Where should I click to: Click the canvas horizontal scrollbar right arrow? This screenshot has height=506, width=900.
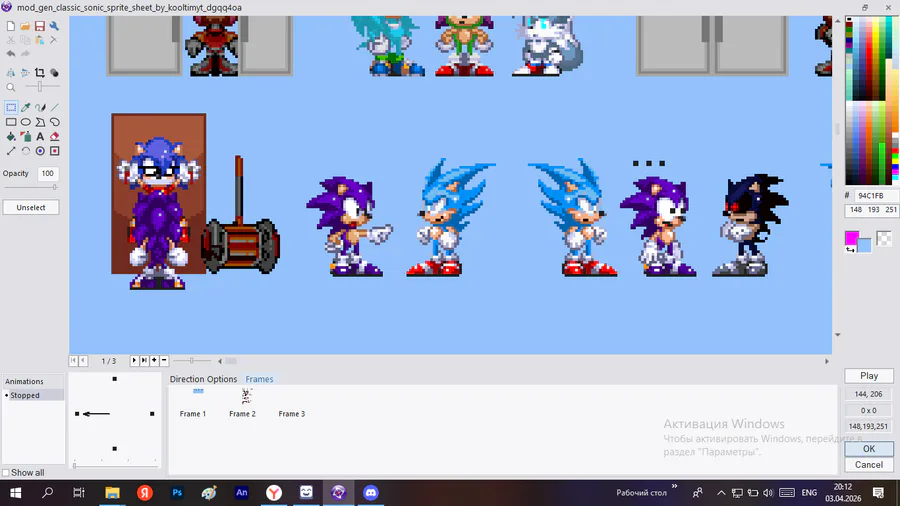(x=827, y=361)
